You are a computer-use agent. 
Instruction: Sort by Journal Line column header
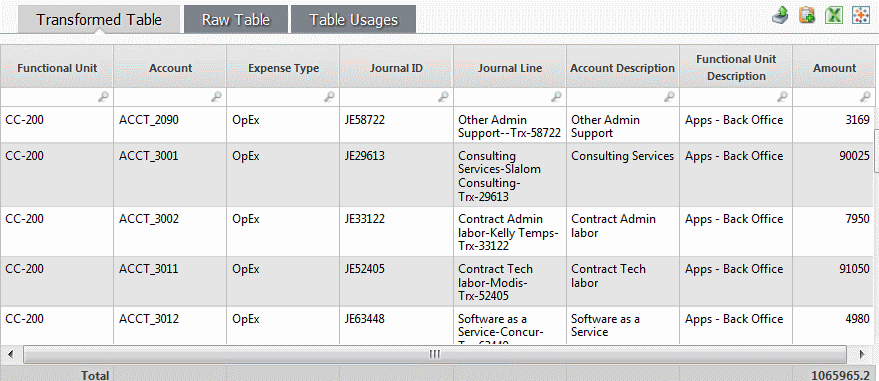pyautogui.click(x=510, y=68)
